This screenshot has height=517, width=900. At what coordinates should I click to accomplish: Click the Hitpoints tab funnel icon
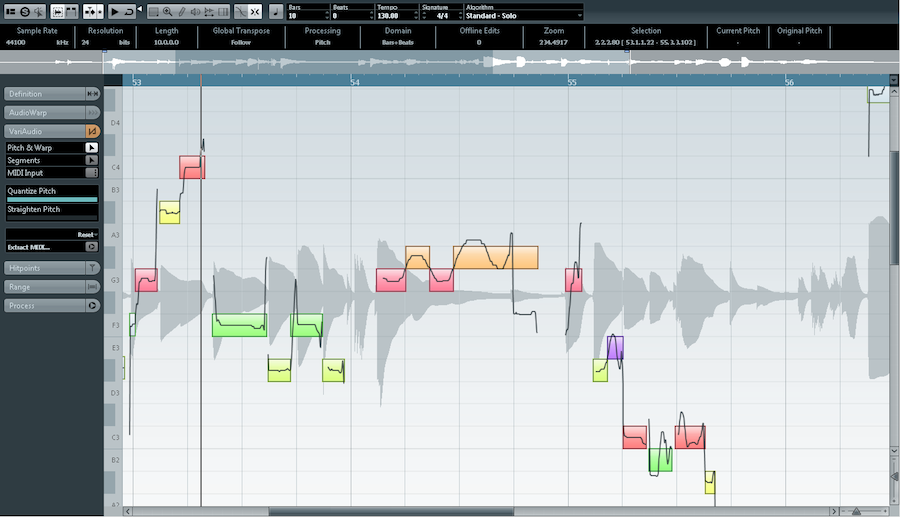(92, 268)
